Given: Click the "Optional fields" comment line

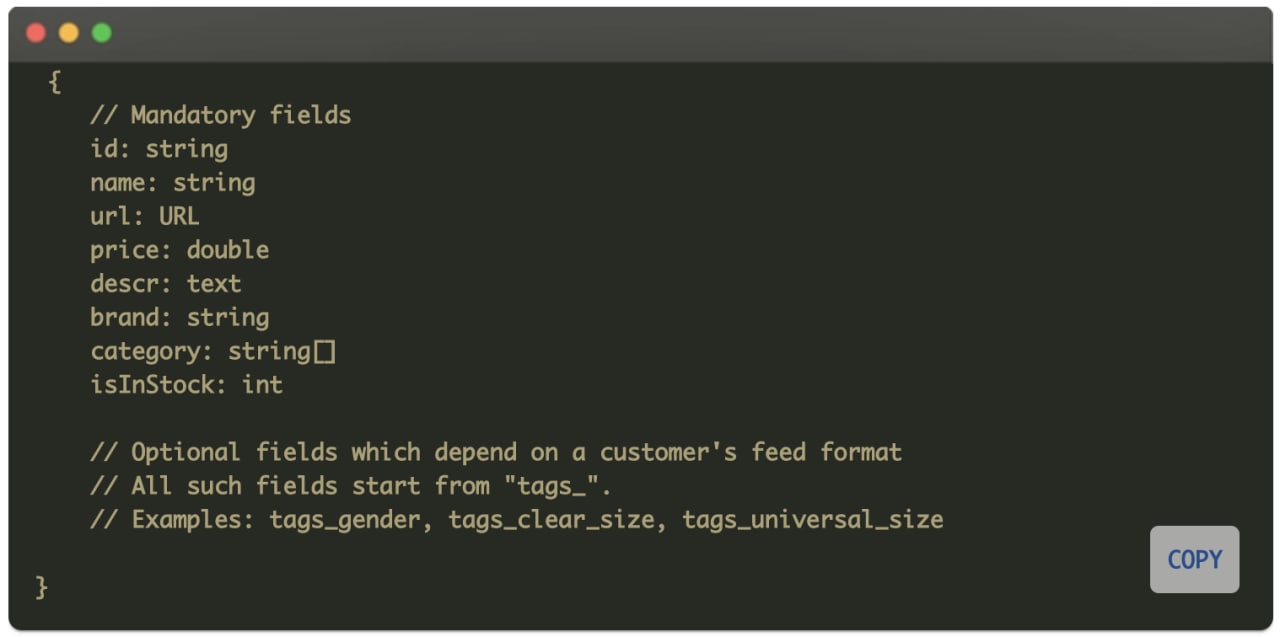Looking at the screenshot, I should 496,452.
